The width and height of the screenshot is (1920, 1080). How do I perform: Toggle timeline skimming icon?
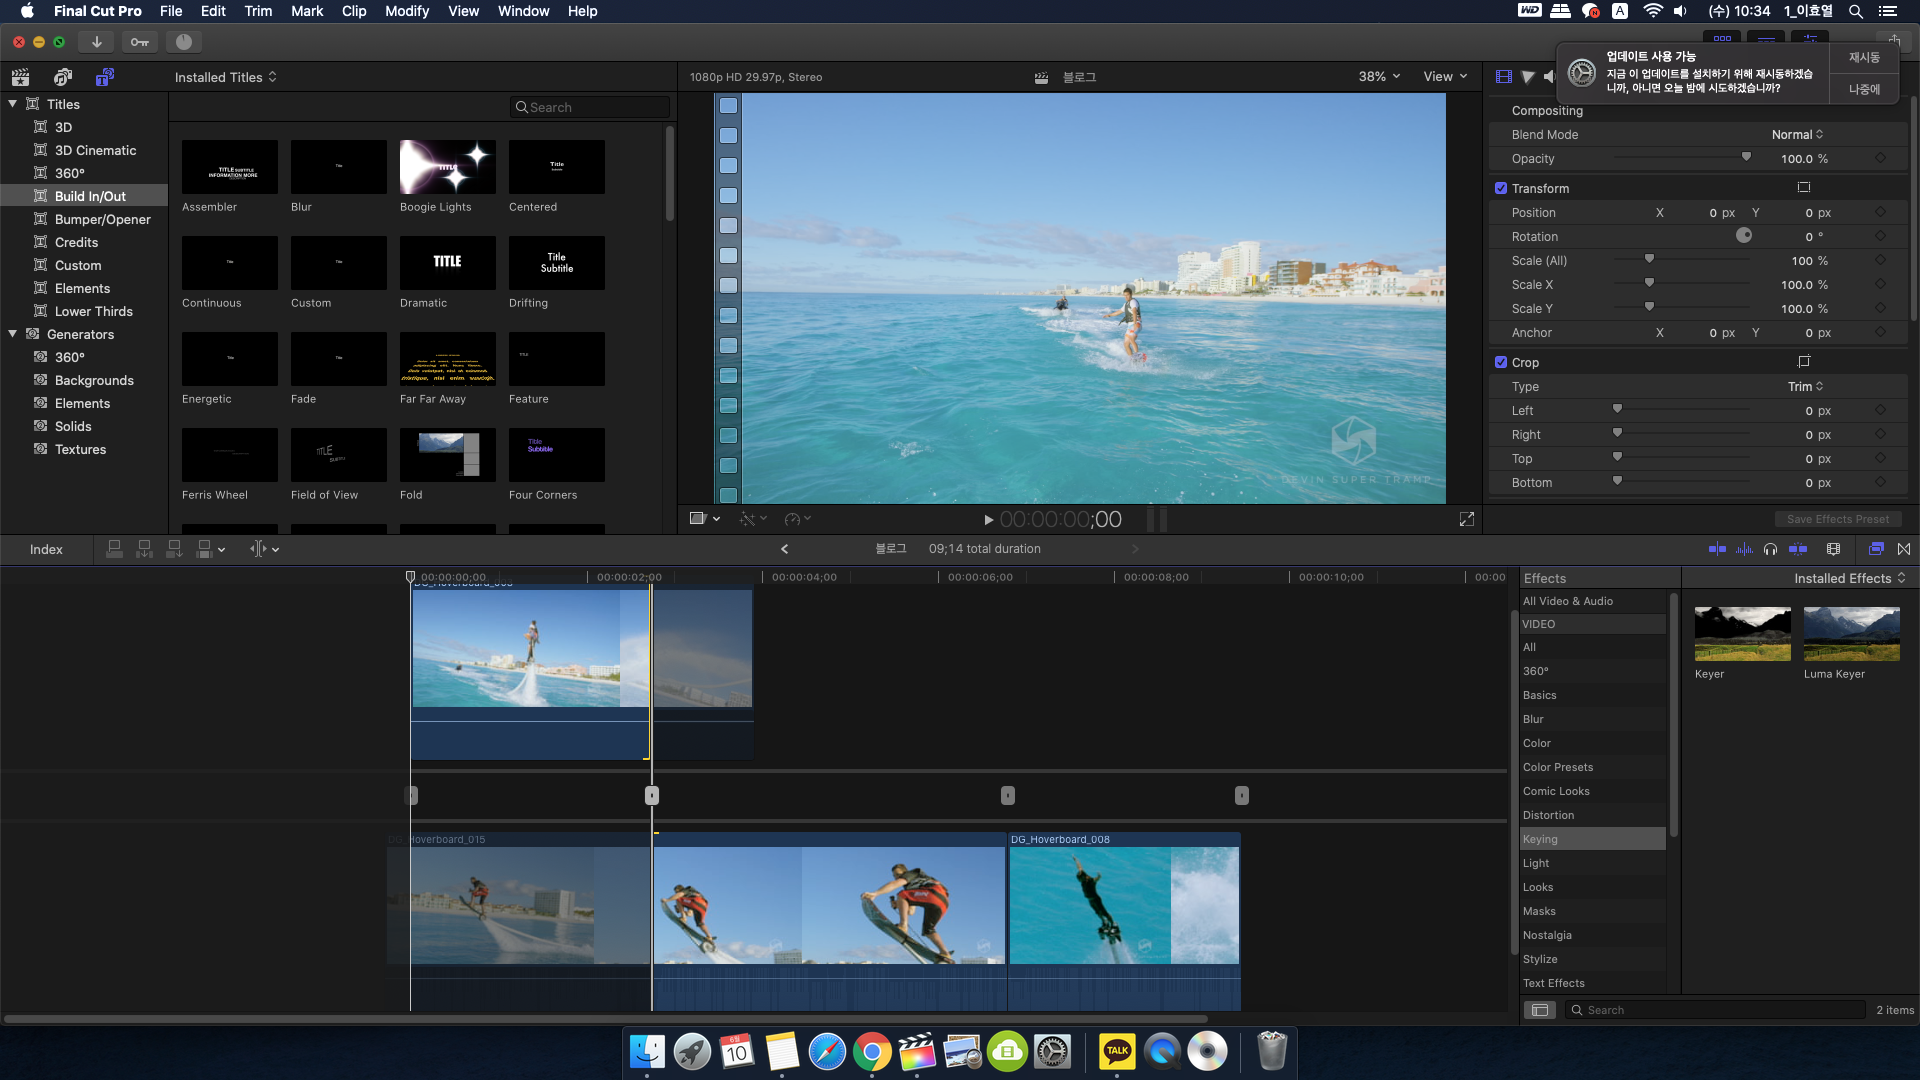pos(1717,549)
